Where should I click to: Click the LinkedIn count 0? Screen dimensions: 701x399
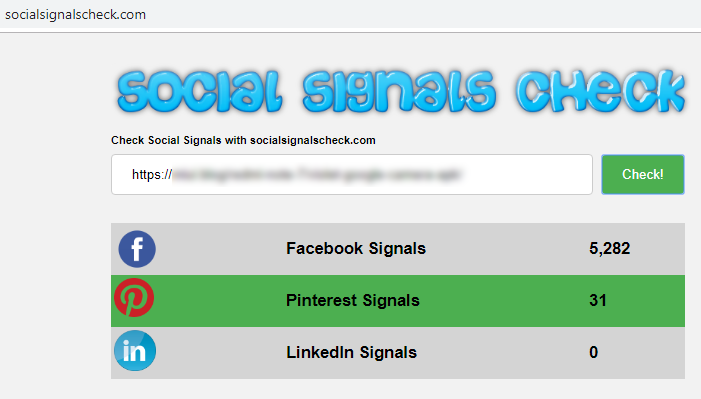pyautogui.click(x=593, y=352)
